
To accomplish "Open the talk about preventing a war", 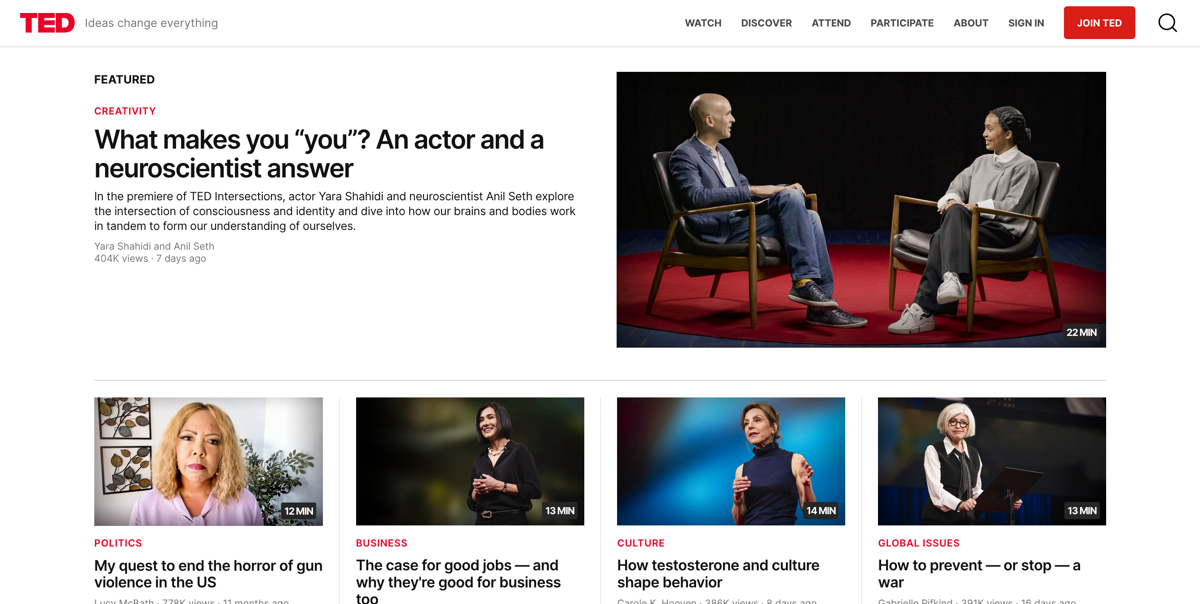I will pos(979,573).
